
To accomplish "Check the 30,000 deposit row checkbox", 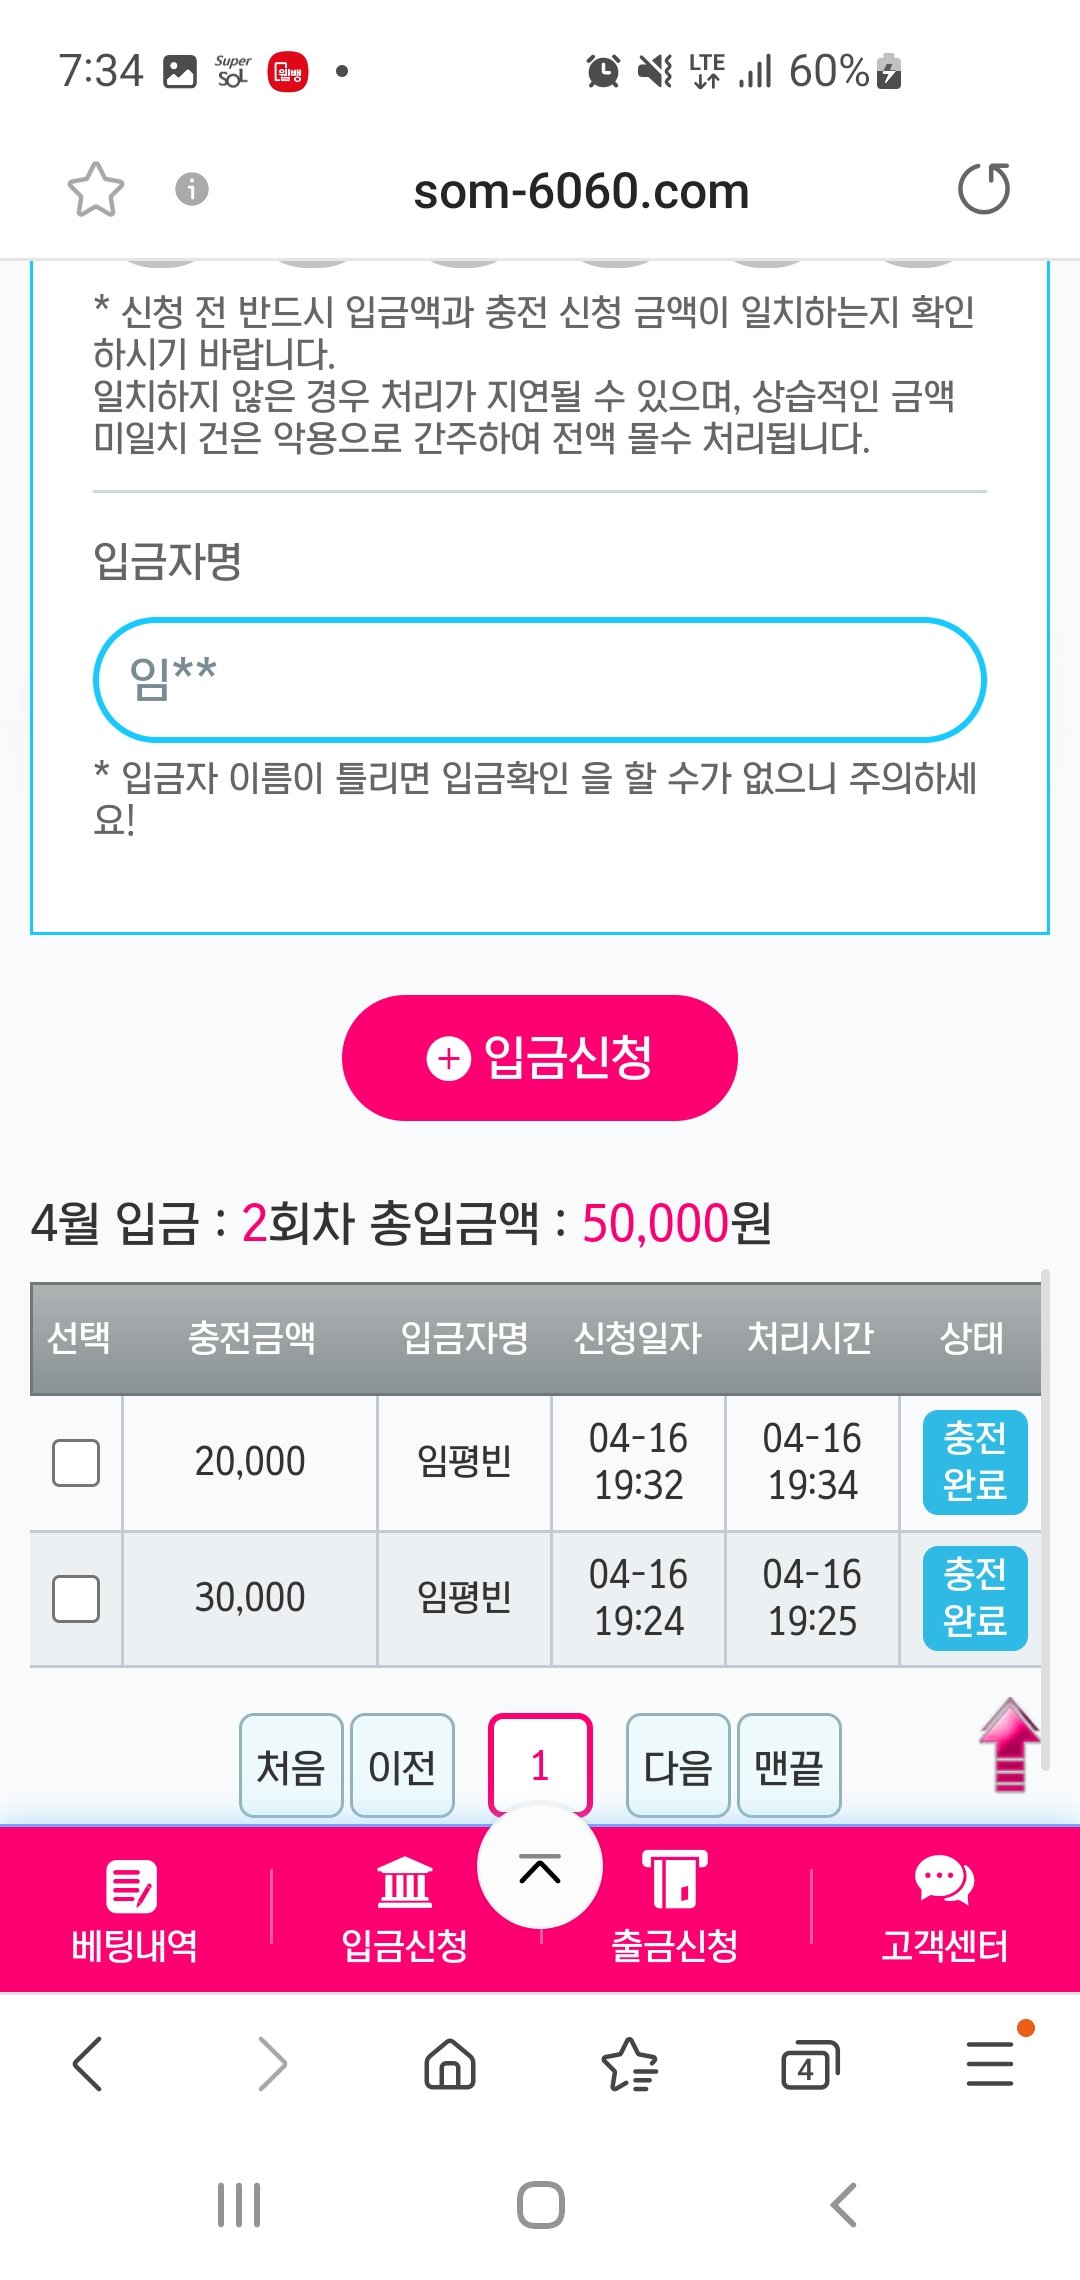I will point(76,1599).
